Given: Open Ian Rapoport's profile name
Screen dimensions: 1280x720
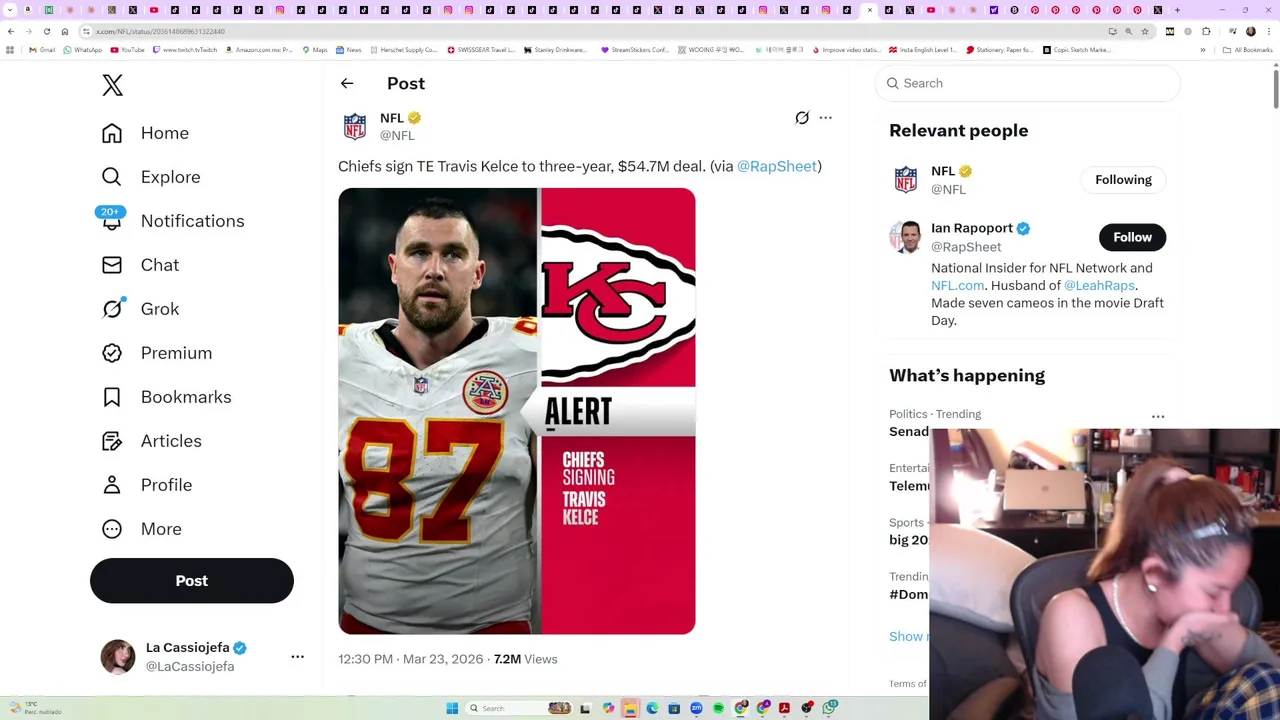Looking at the screenshot, I should (x=972, y=229).
